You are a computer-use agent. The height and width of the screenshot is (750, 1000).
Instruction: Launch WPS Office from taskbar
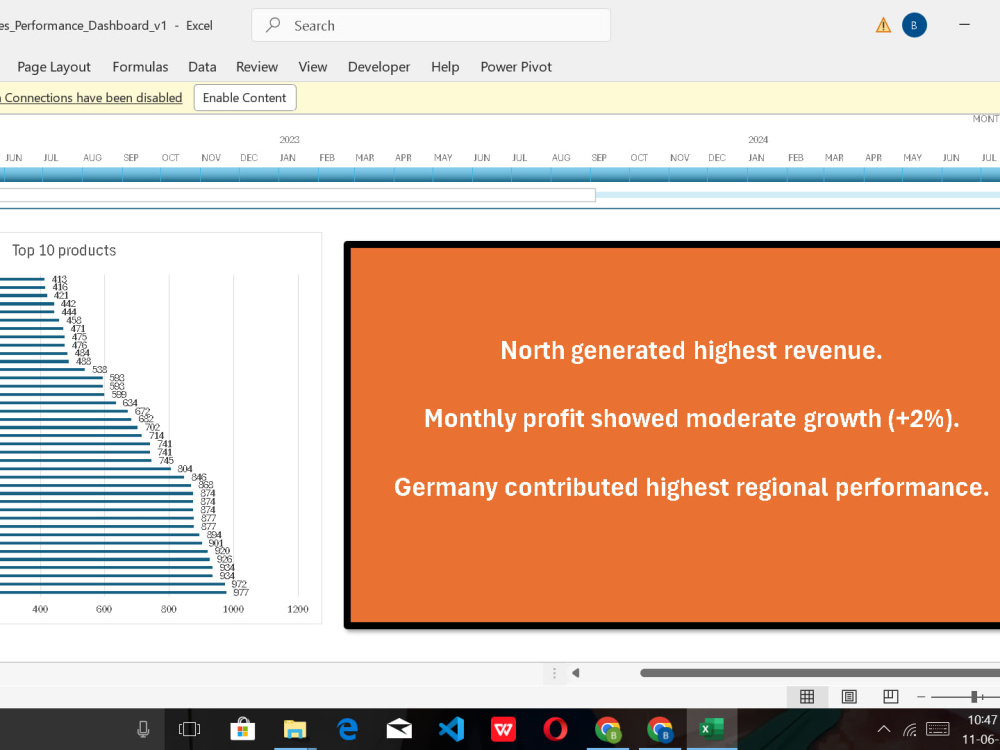(503, 729)
